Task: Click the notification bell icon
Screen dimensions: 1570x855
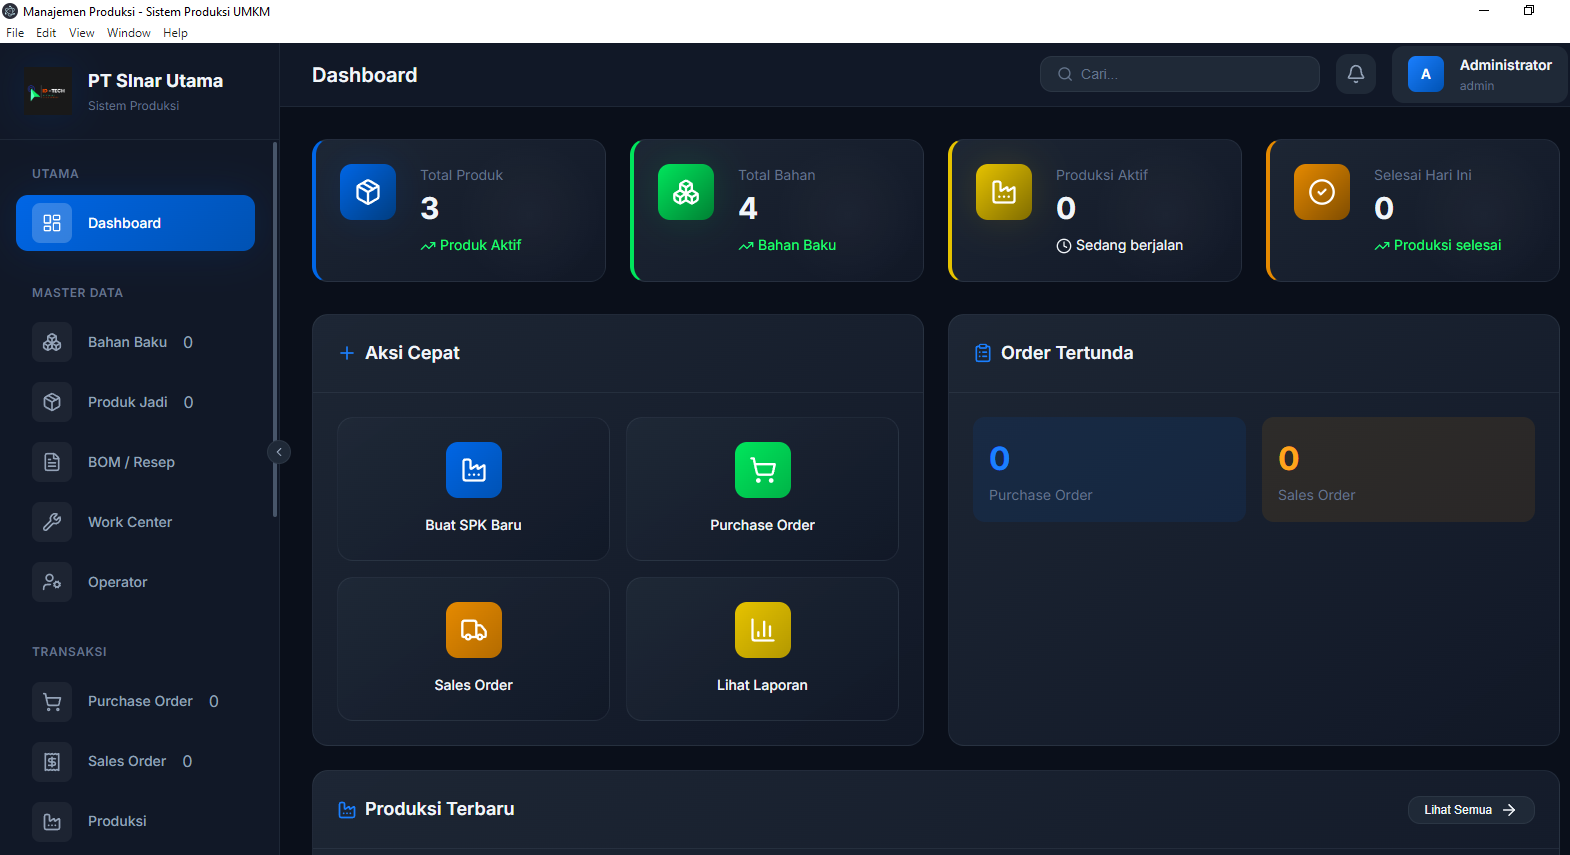Action: [1355, 74]
